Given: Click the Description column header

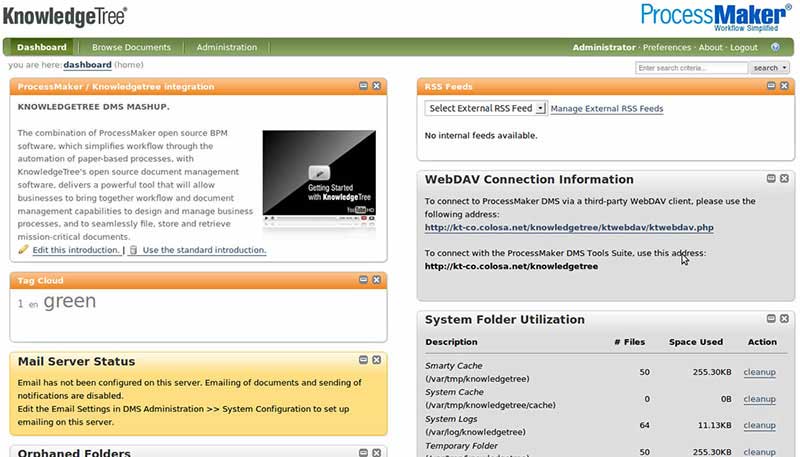Looking at the screenshot, I should click(452, 342).
